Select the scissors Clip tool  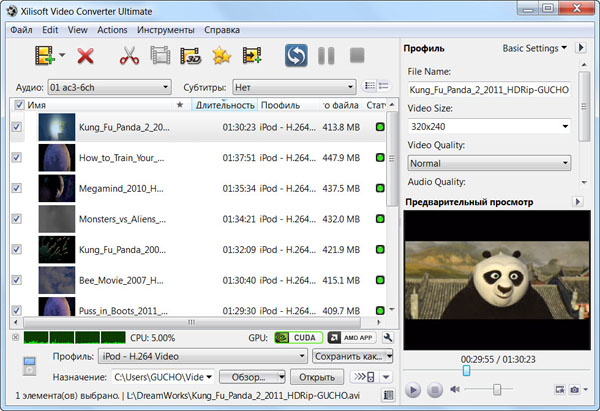(129, 56)
